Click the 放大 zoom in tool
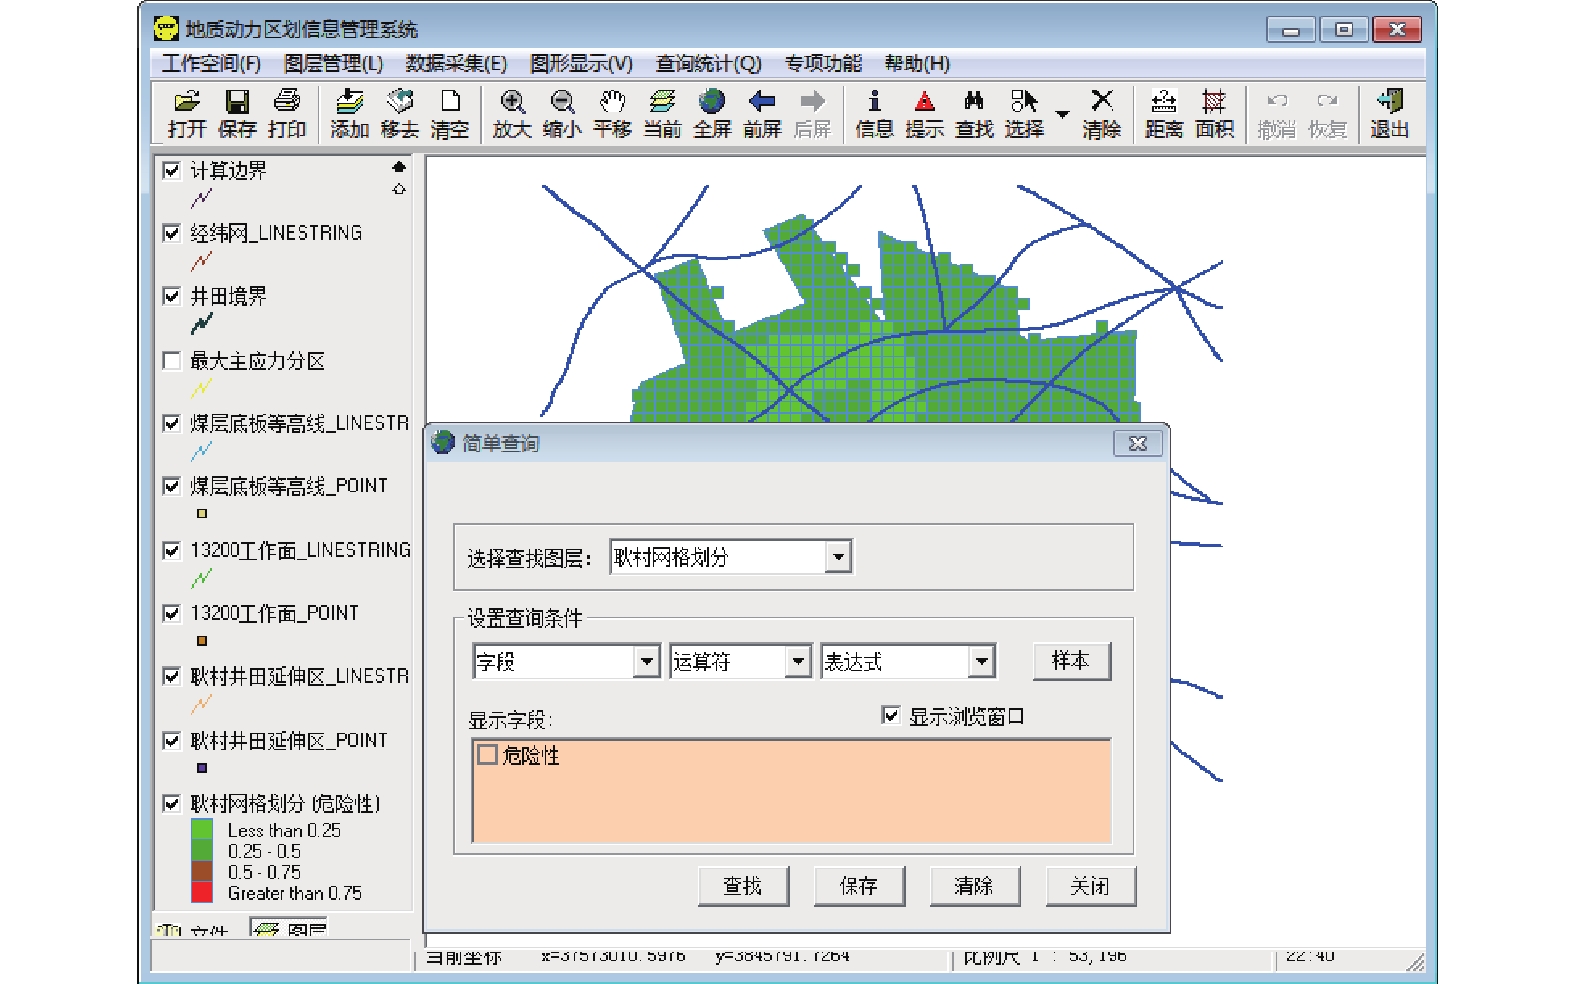This screenshot has height=984, width=1575. 511,113
